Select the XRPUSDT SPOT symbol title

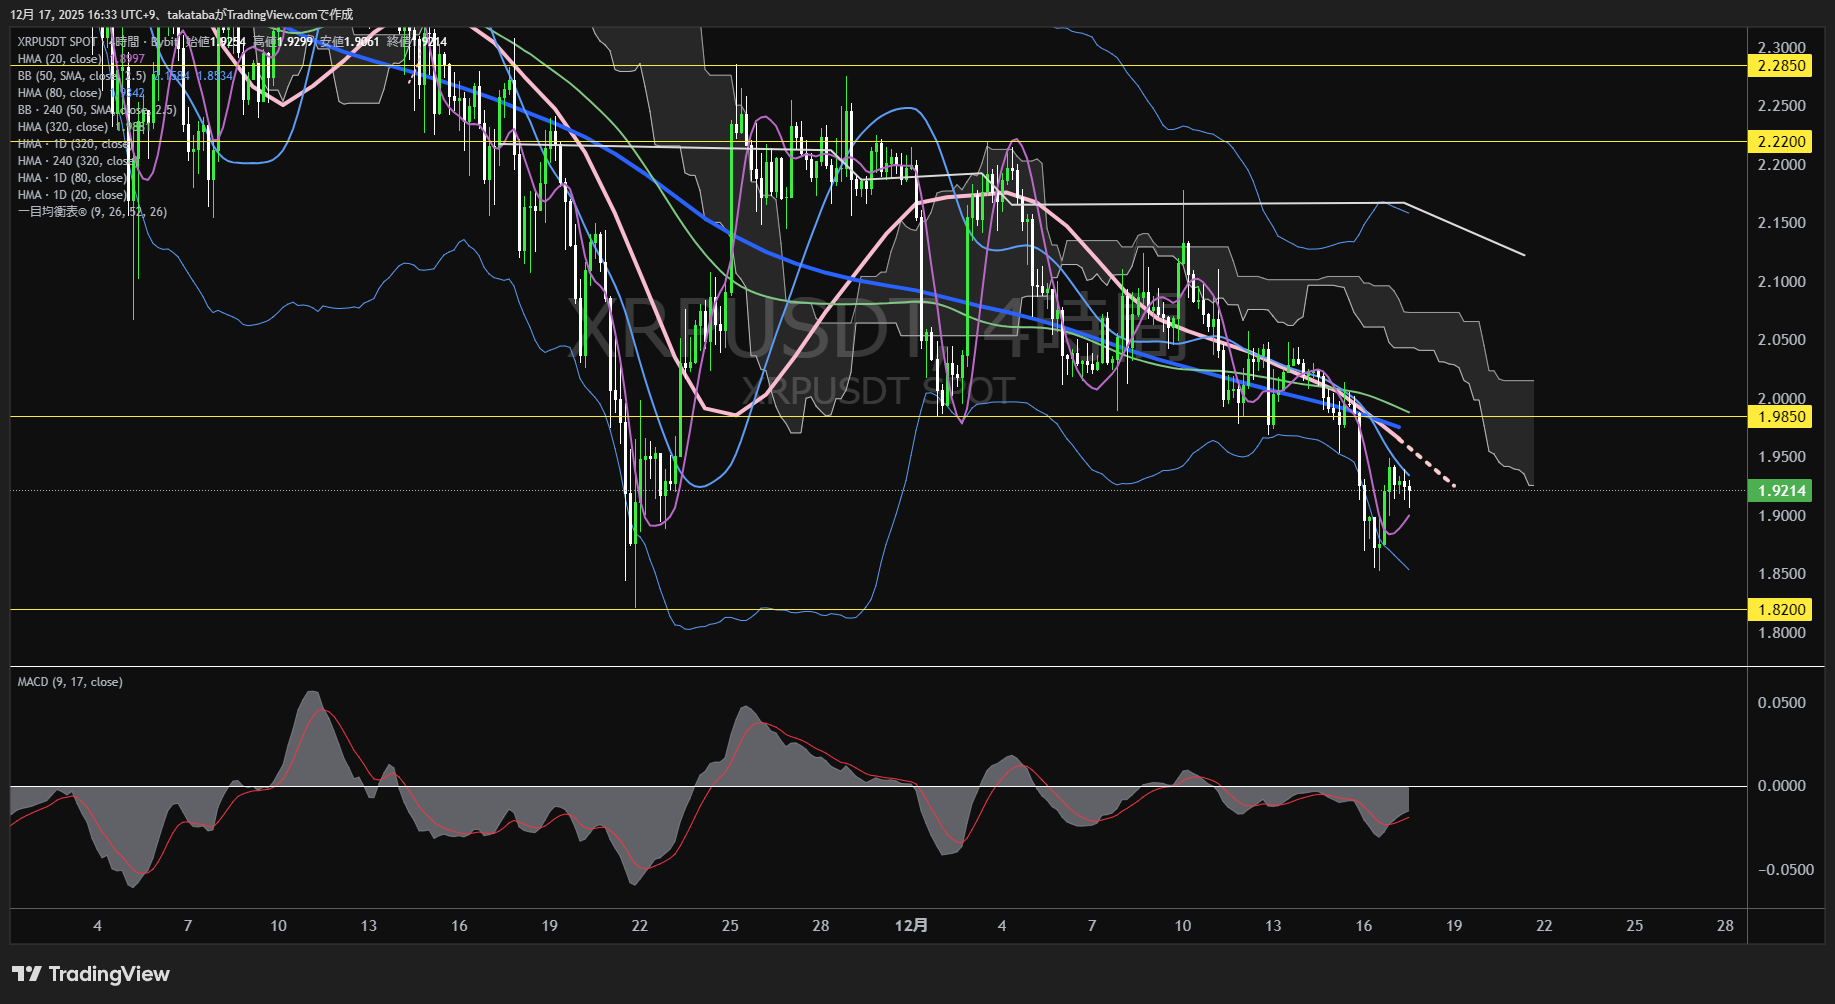click(x=57, y=42)
